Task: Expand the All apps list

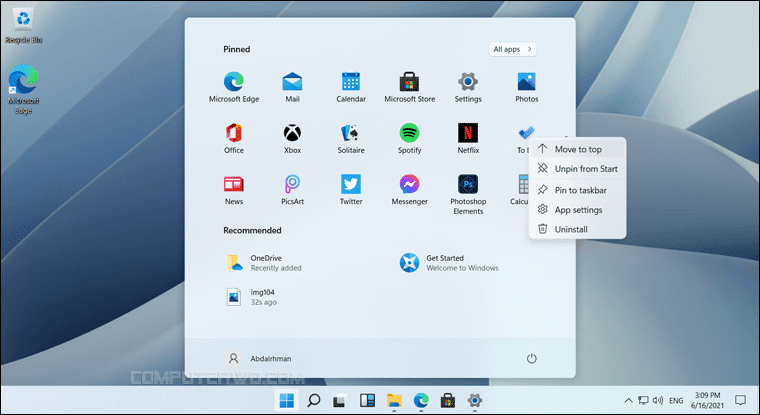Action: point(512,49)
